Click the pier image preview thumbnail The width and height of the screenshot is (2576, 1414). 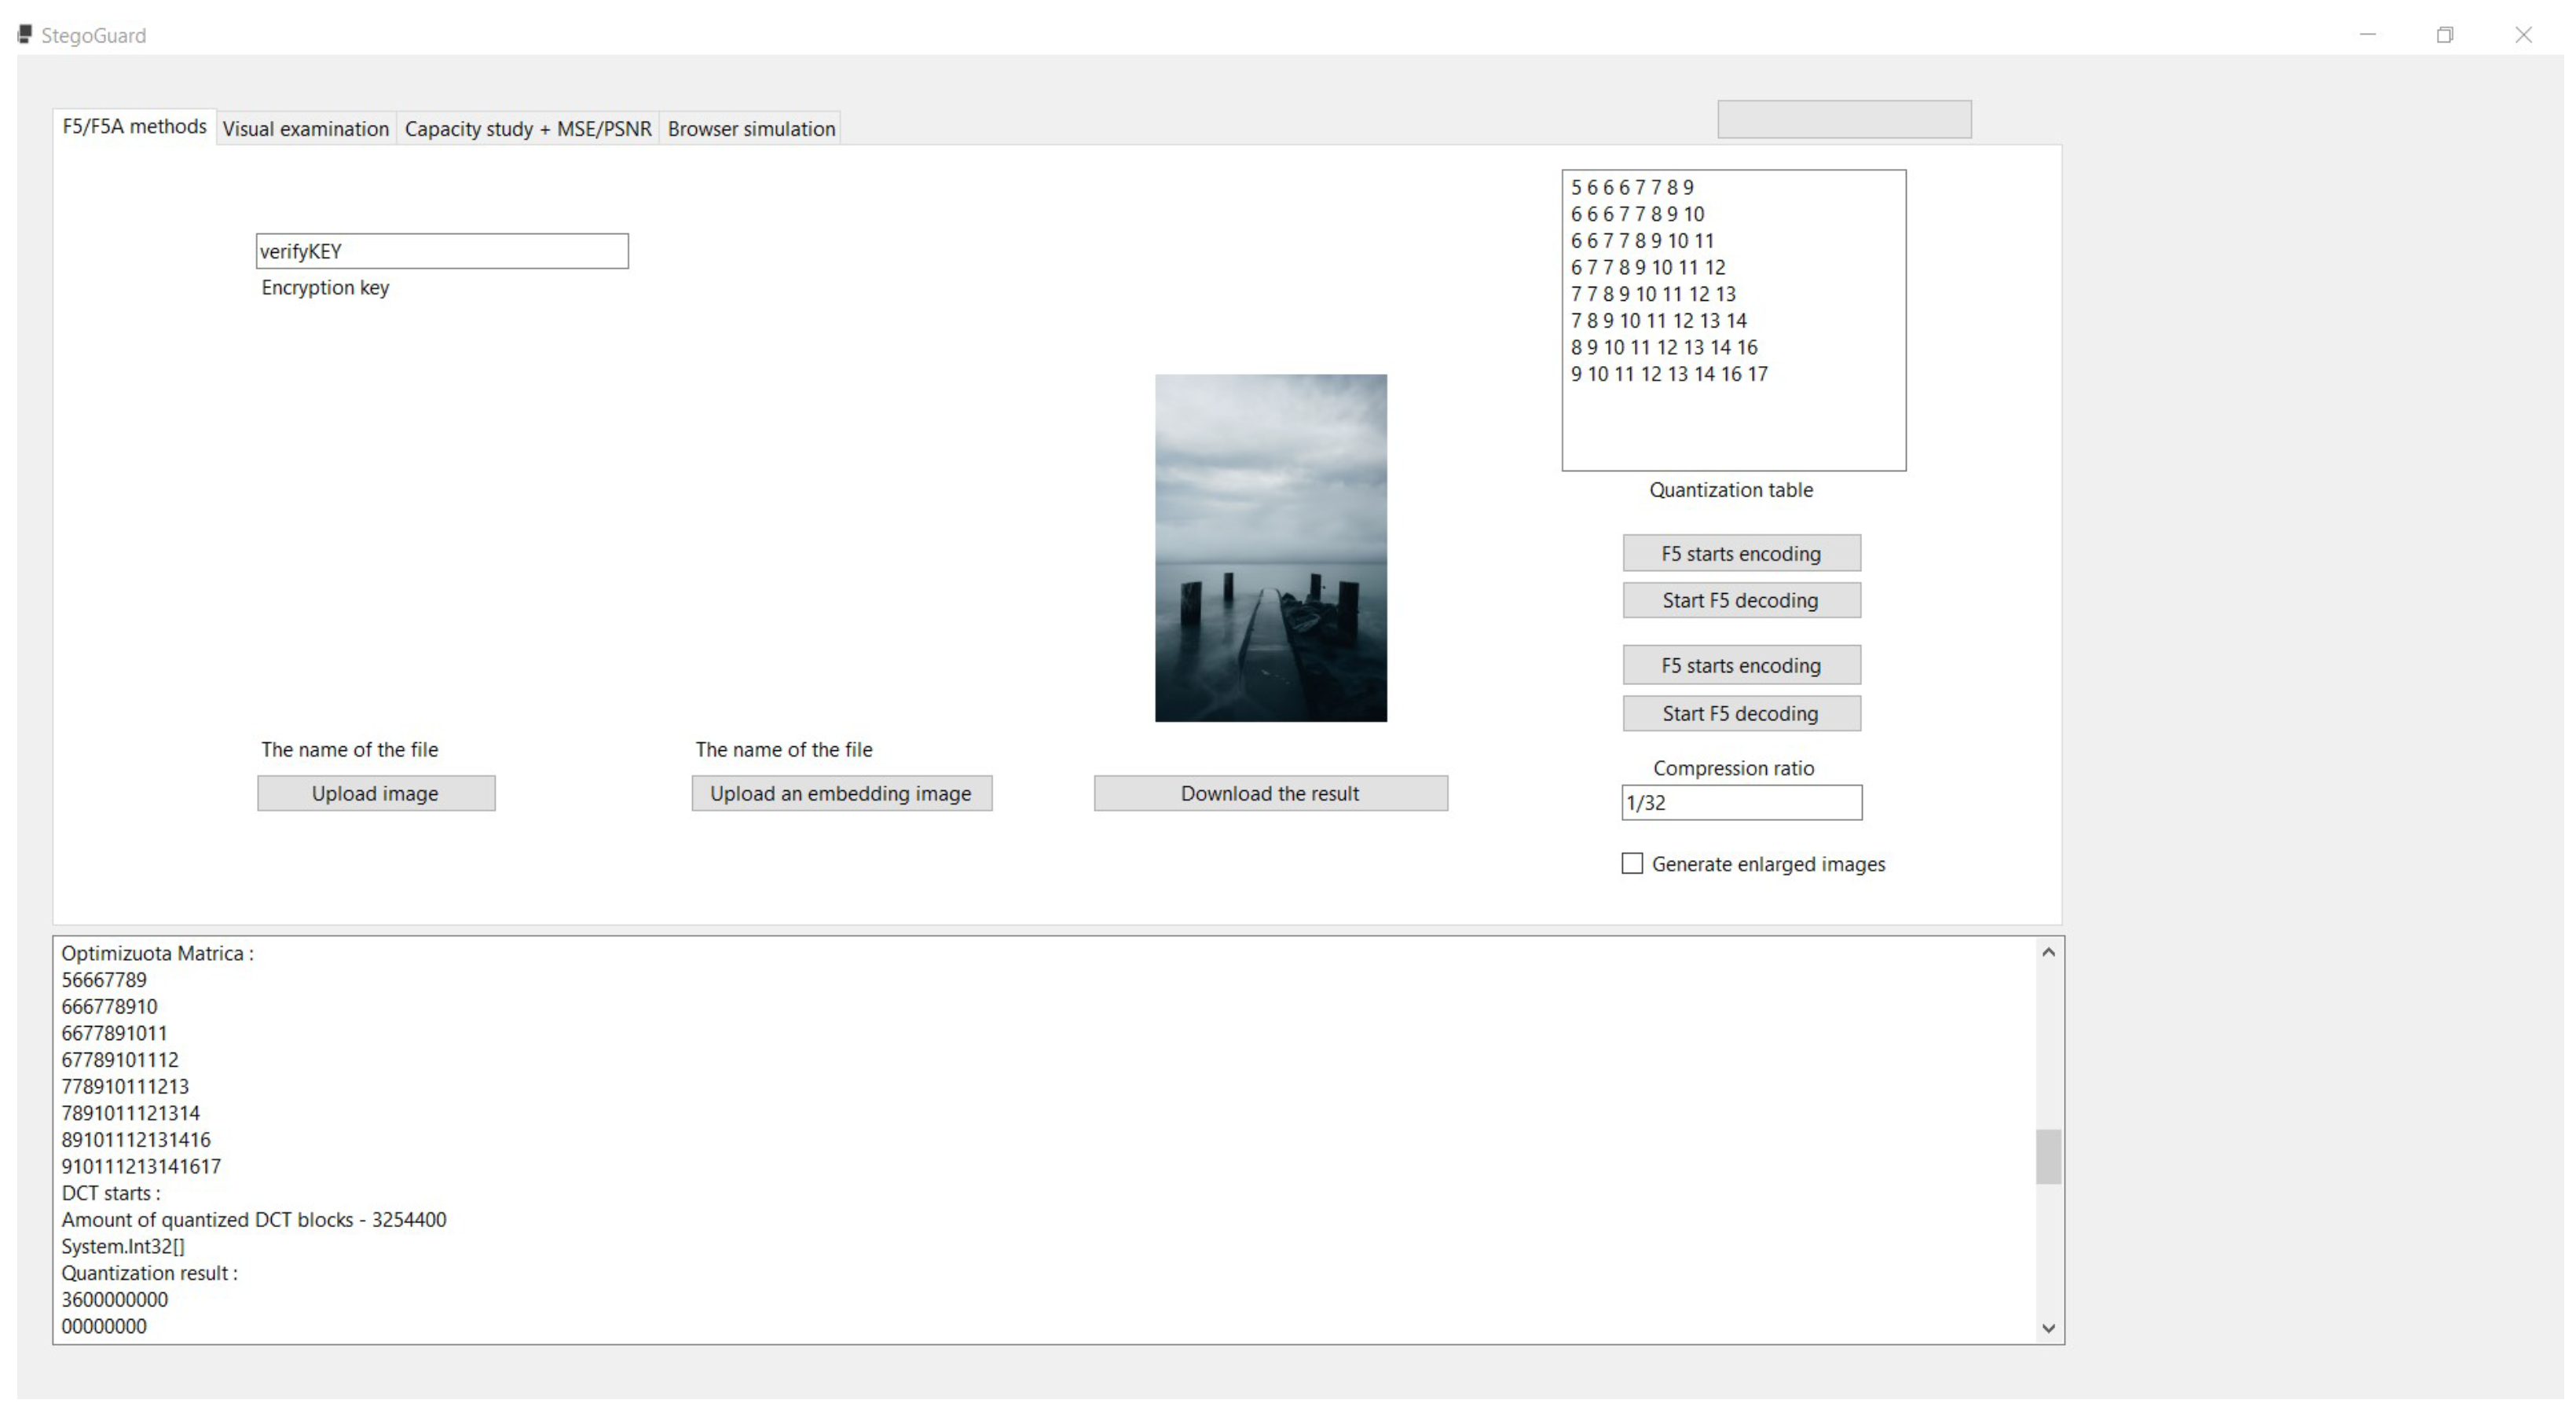point(1270,548)
